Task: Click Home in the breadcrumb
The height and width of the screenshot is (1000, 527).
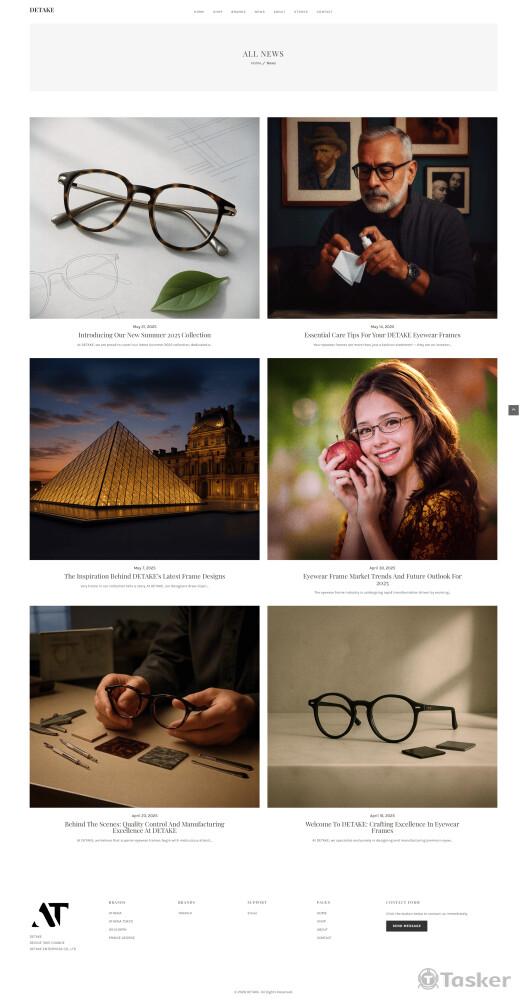Action: click(256, 63)
